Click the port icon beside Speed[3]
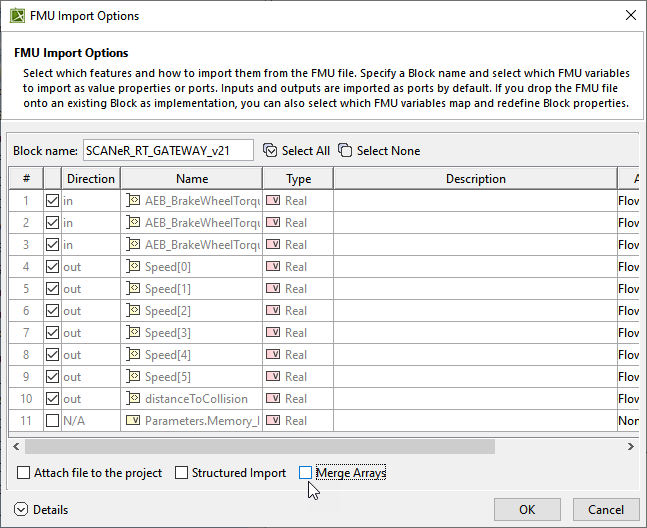Image resolution: width=647 pixels, height=528 pixels. pyautogui.click(x=133, y=333)
